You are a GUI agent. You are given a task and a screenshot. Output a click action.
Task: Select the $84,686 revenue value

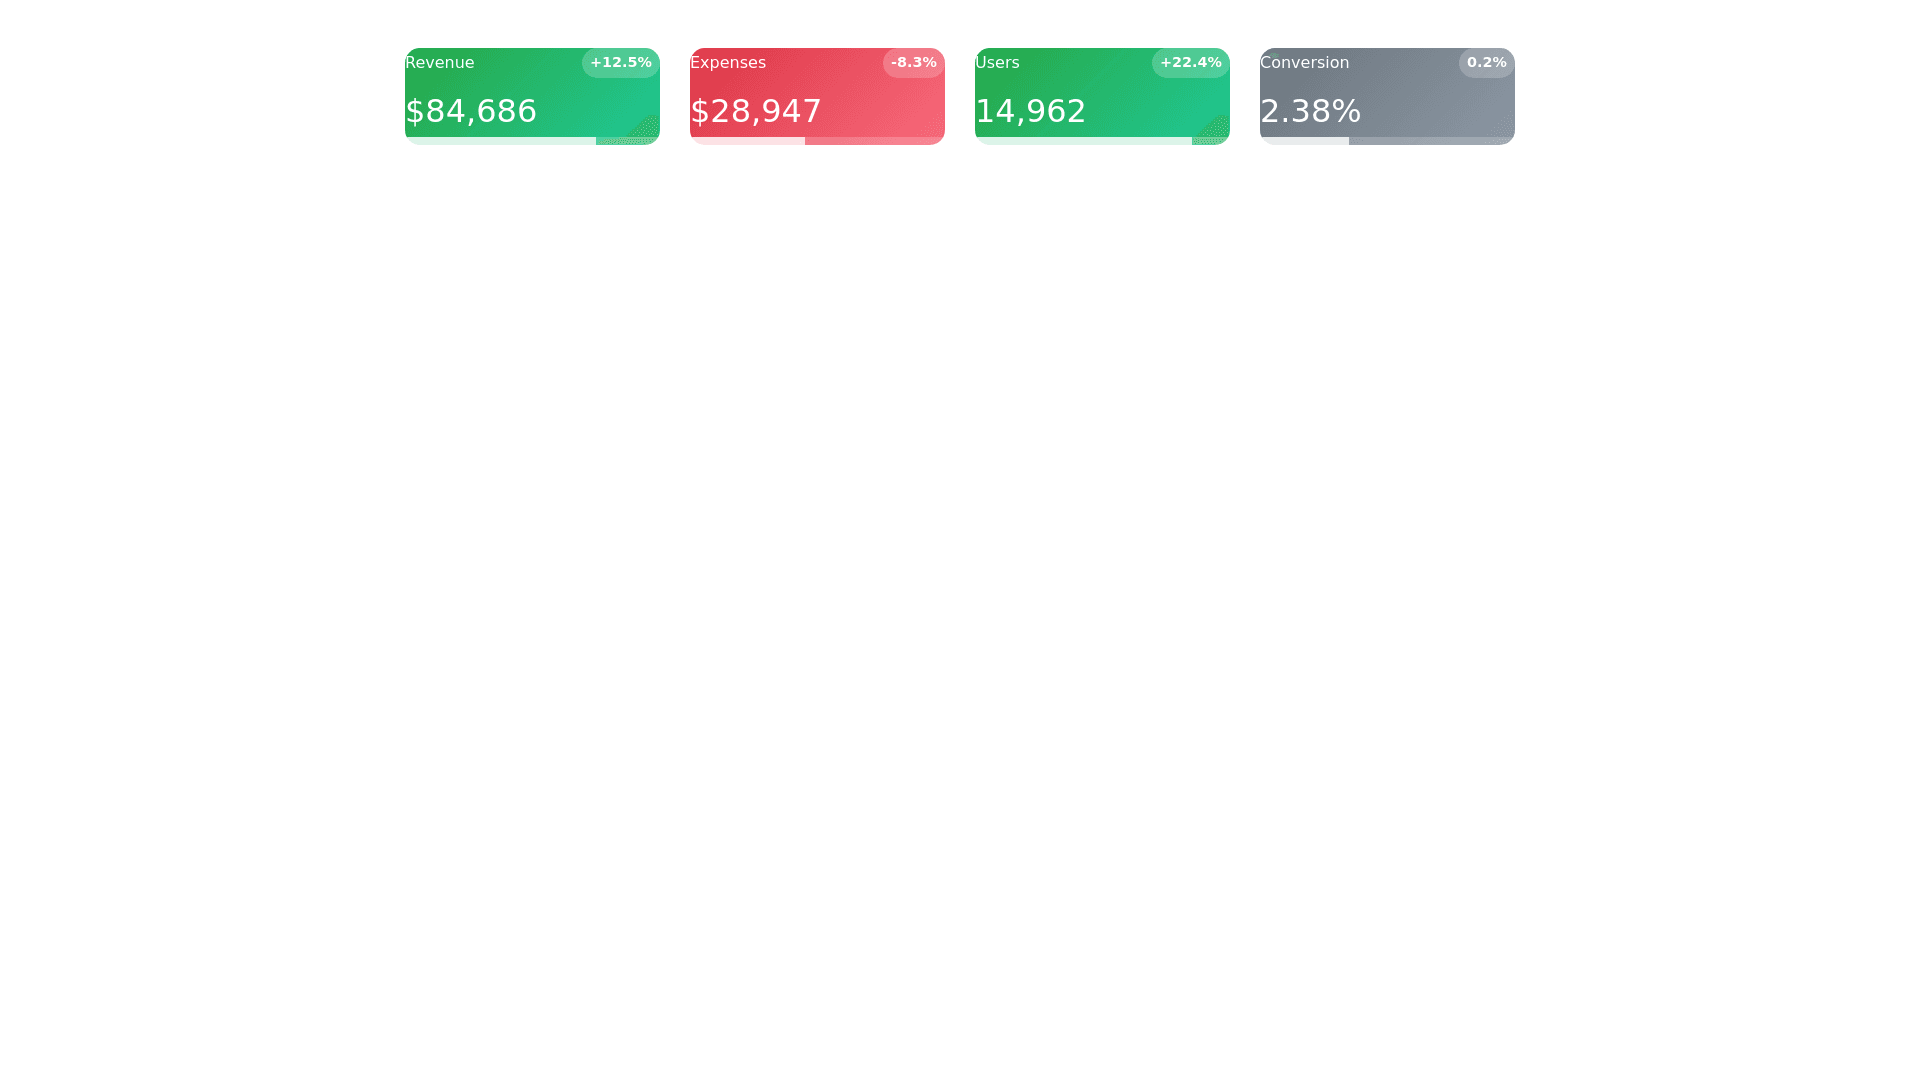pos(471,111)
